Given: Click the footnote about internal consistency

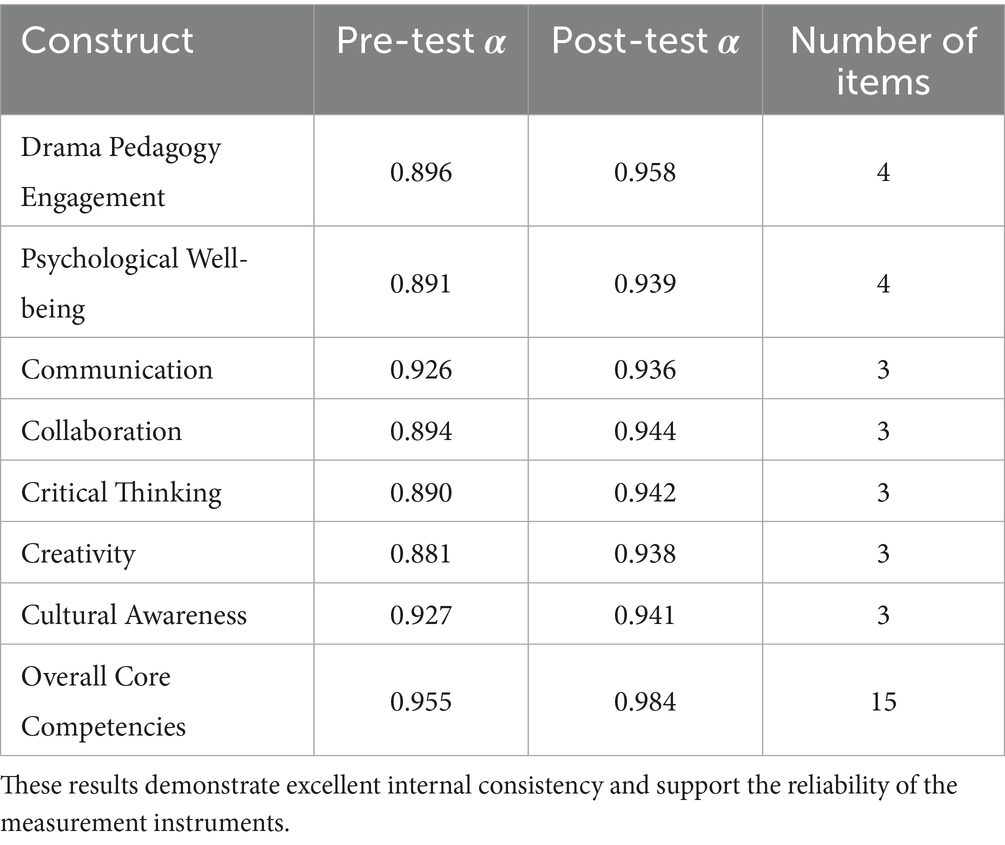Looking at the screenshot, I should [480, 800].
